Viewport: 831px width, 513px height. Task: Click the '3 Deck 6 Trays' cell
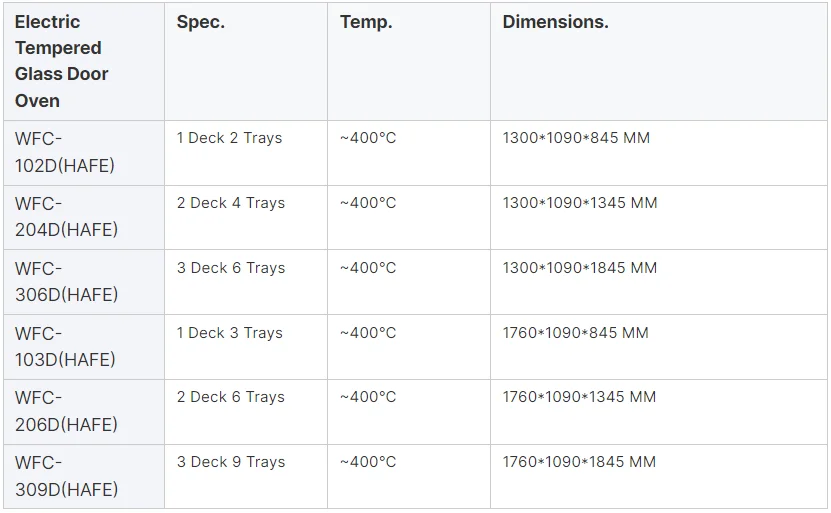[x=230, y=268]
